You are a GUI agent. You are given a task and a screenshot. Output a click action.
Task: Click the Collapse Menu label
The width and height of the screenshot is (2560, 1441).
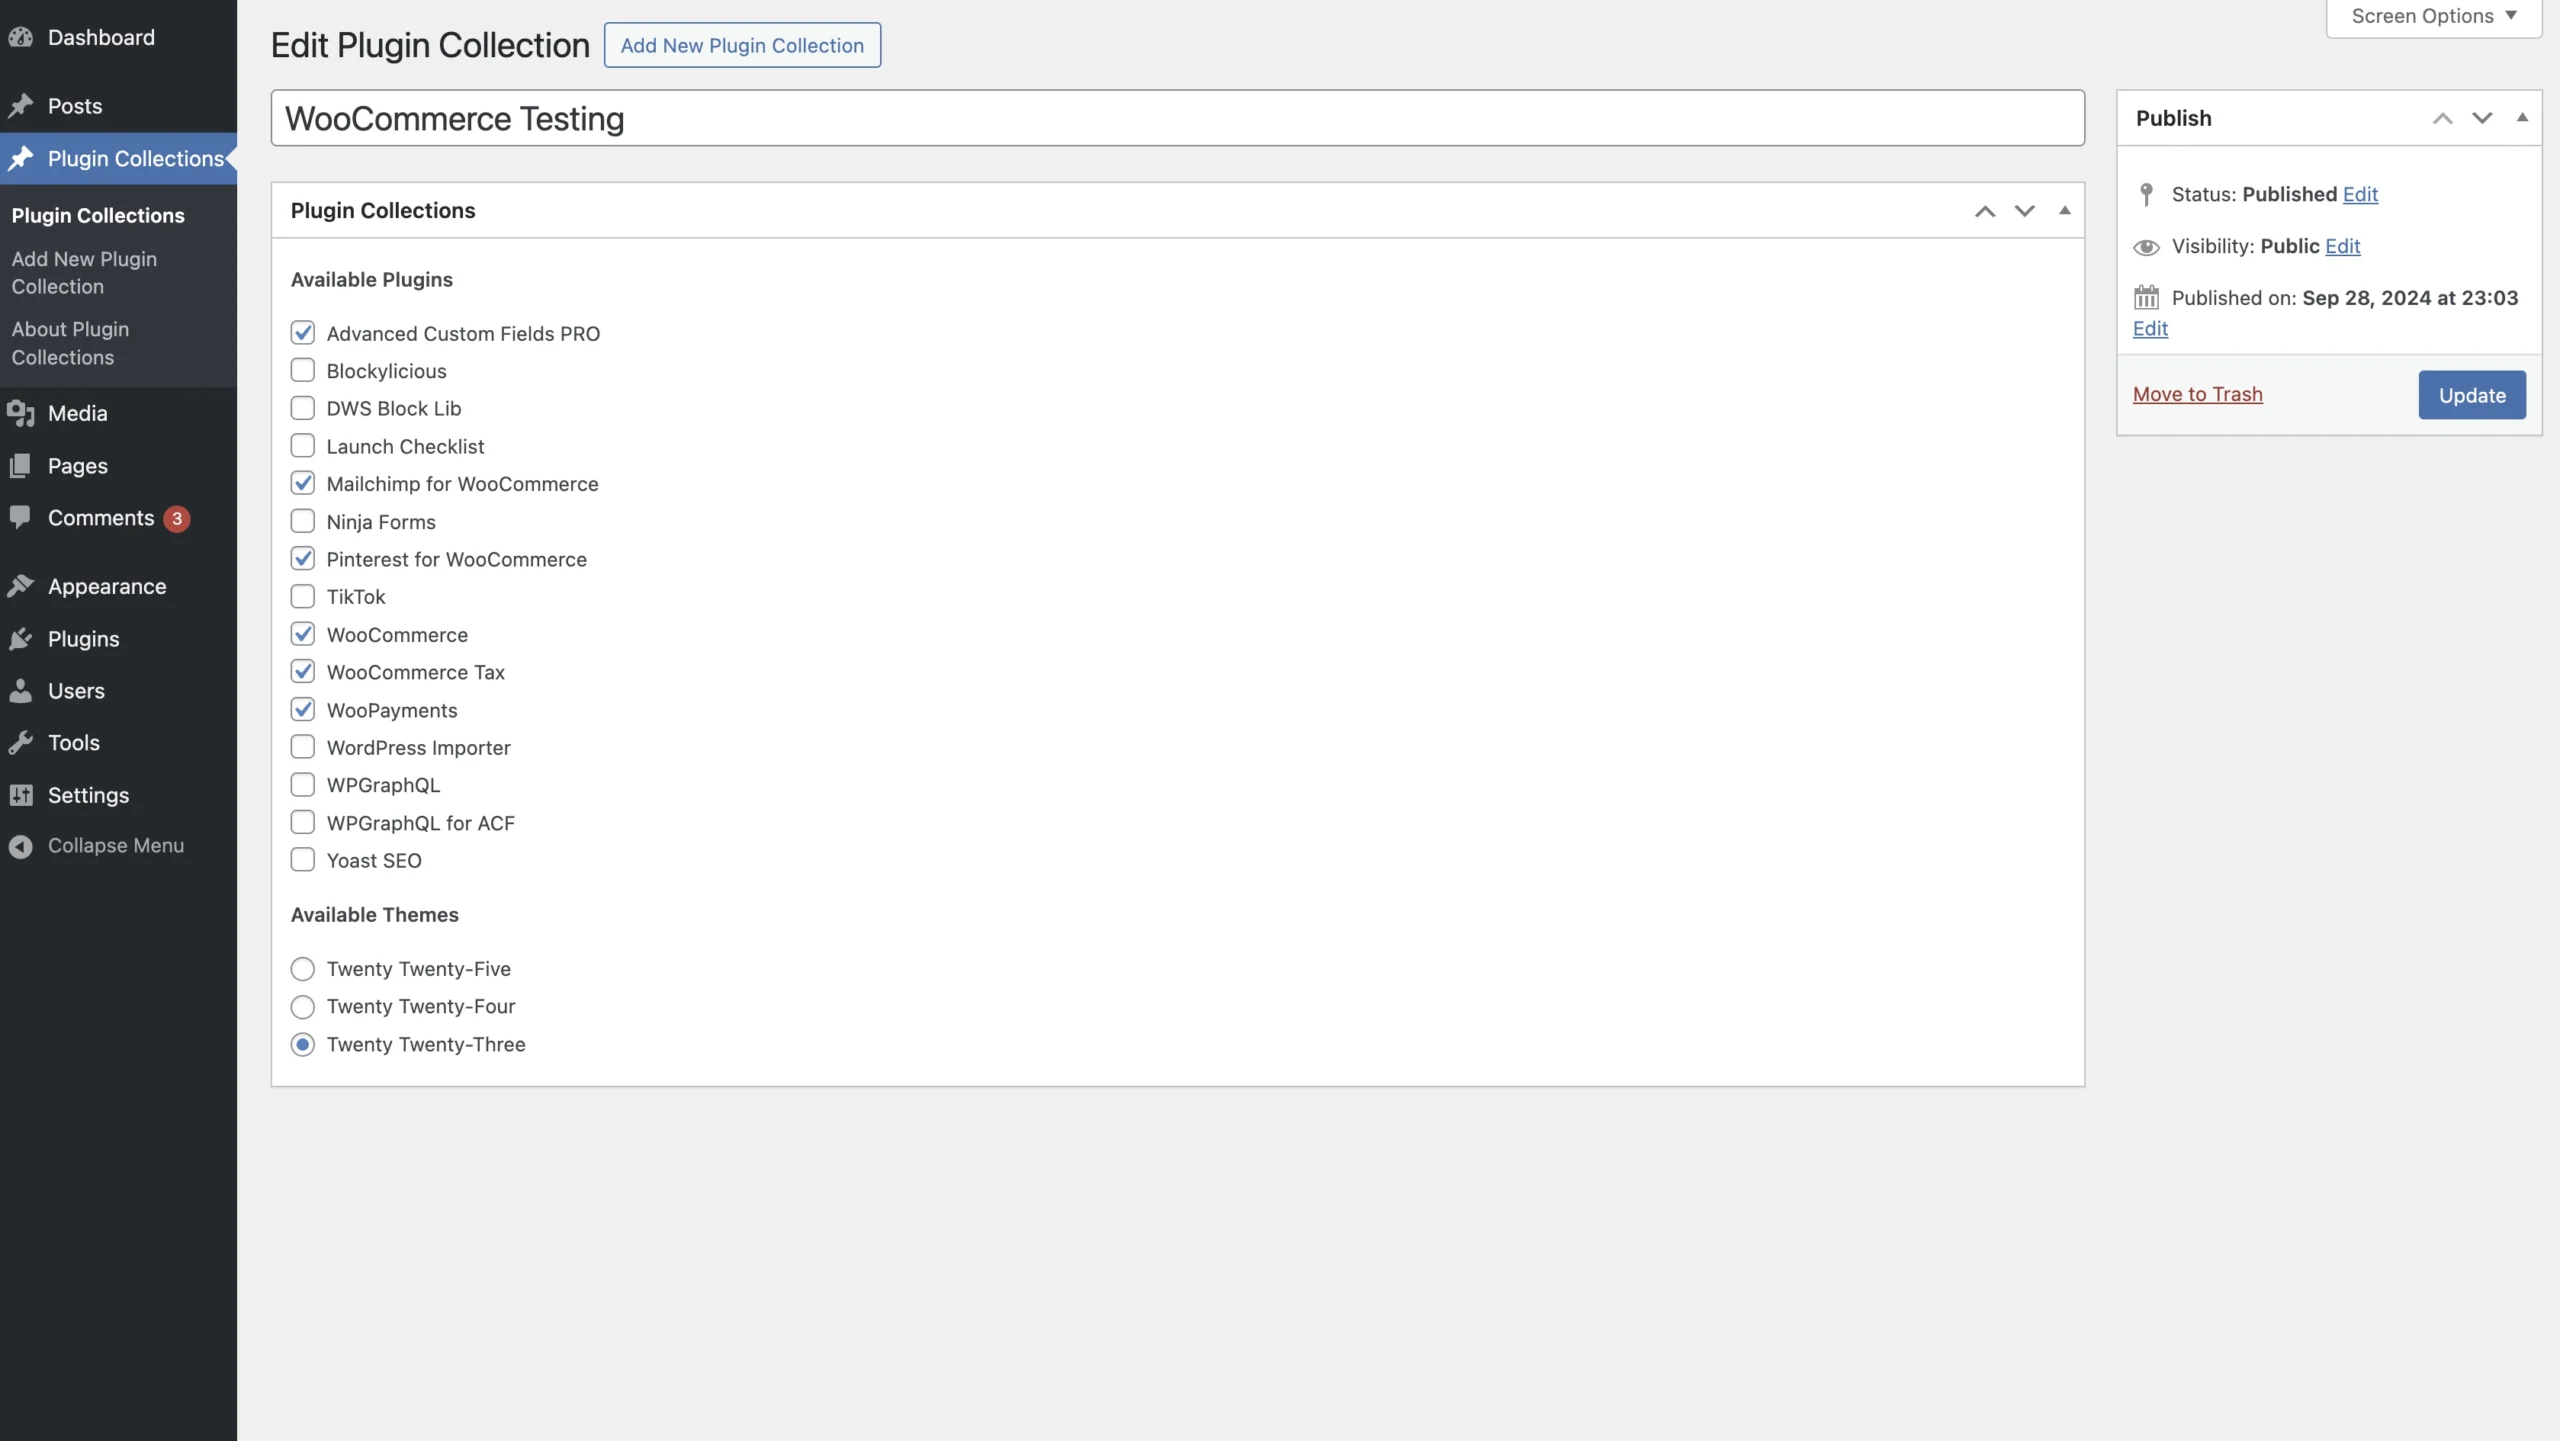(x=116, y=846)
